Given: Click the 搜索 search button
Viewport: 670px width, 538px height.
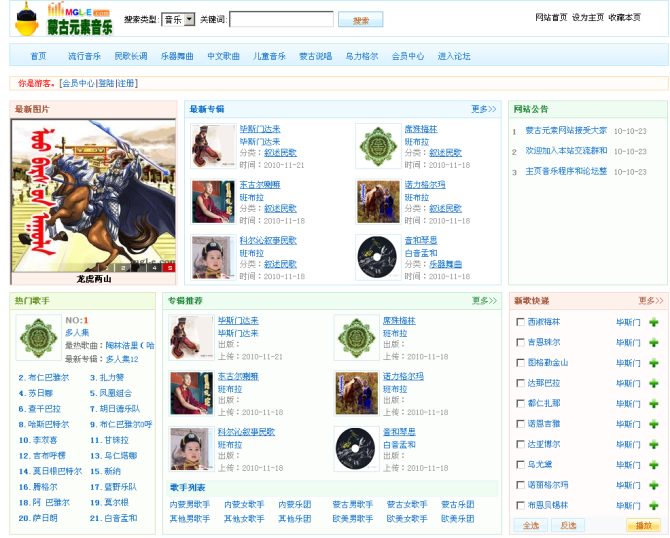Looking at the screenshot, I should [x=360, y=20].
